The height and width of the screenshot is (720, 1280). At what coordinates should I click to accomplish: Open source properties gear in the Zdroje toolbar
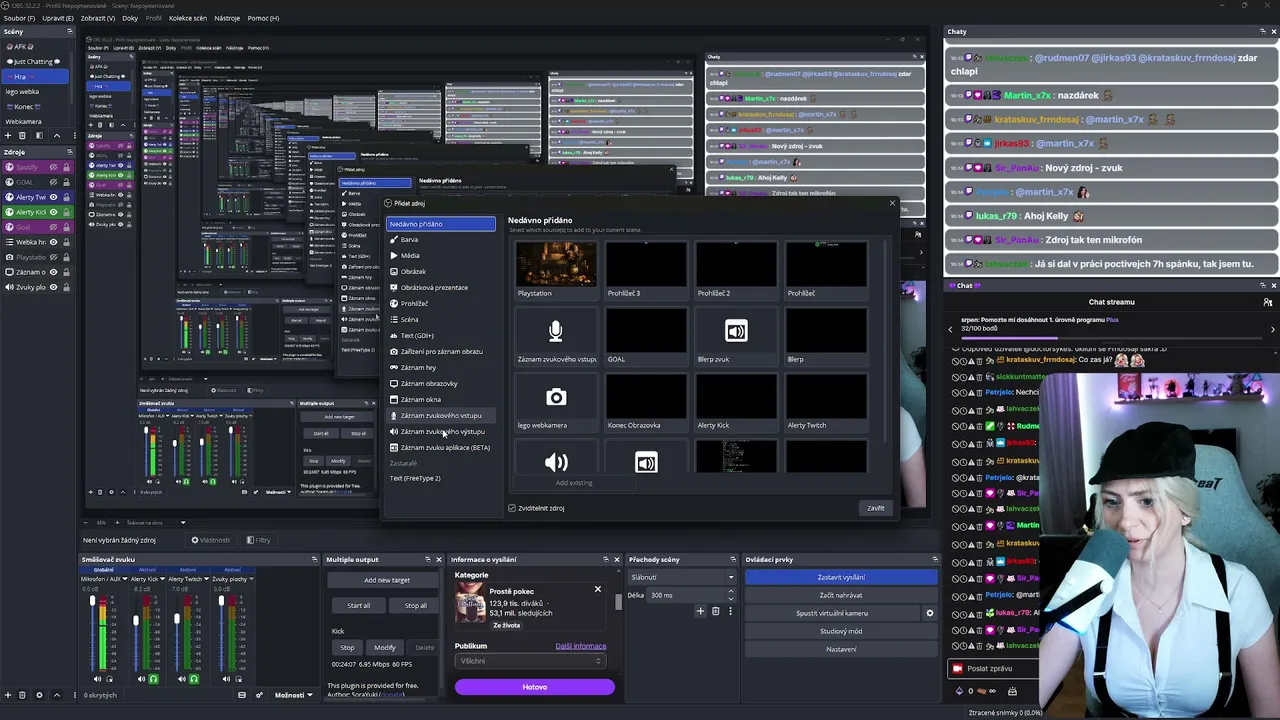tap(39, 695)
